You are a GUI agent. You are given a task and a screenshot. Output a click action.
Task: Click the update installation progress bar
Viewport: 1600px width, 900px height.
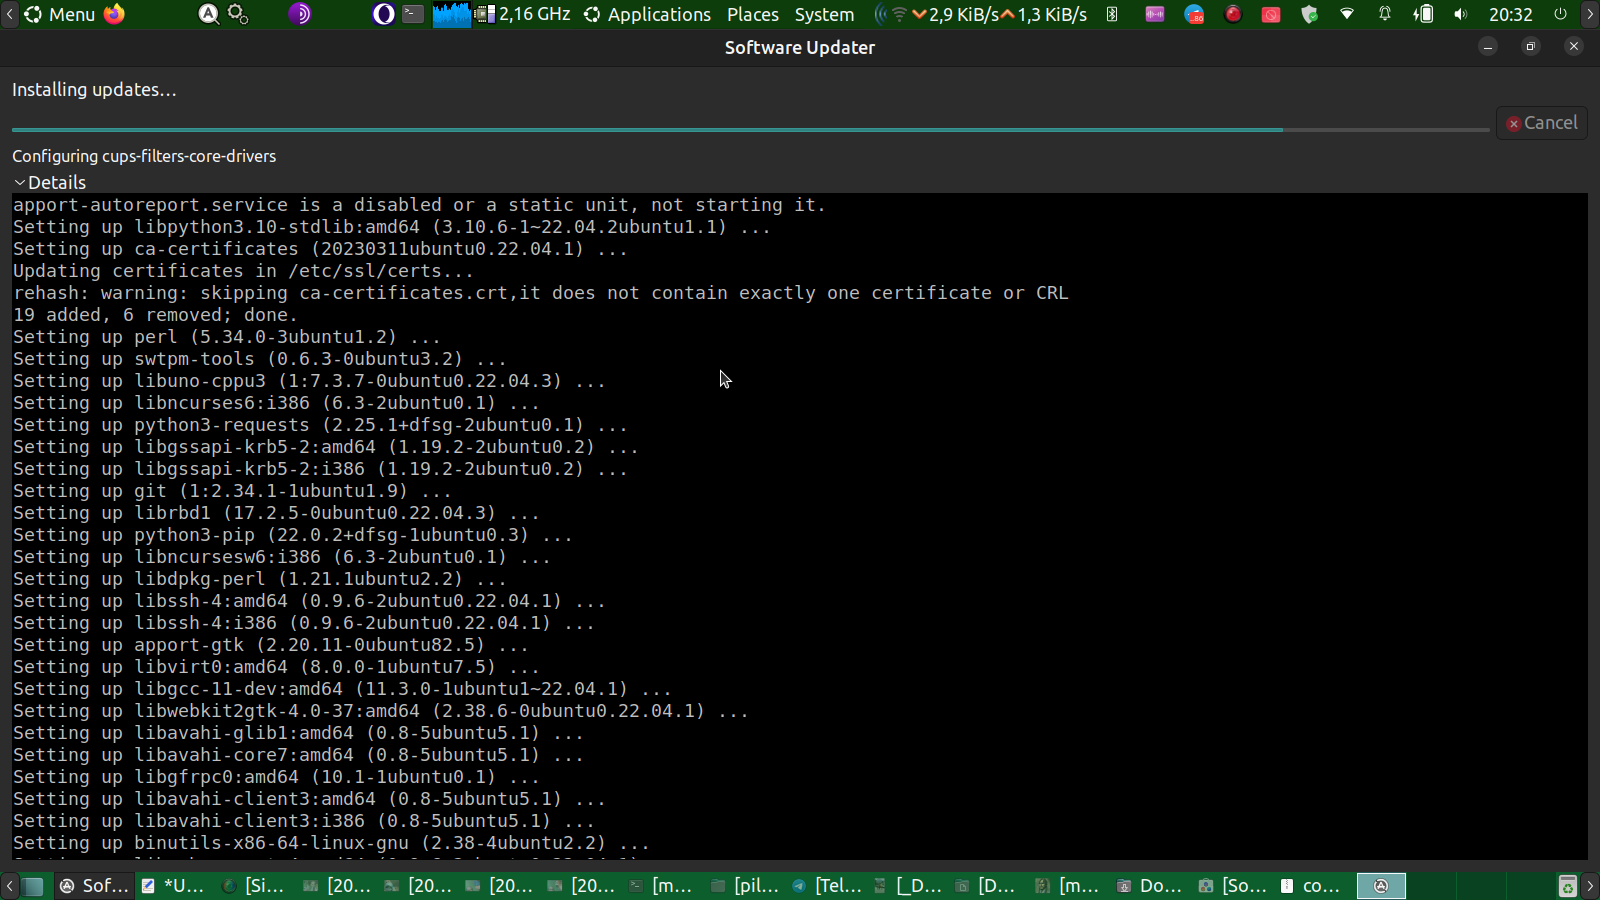click(750, 130)
